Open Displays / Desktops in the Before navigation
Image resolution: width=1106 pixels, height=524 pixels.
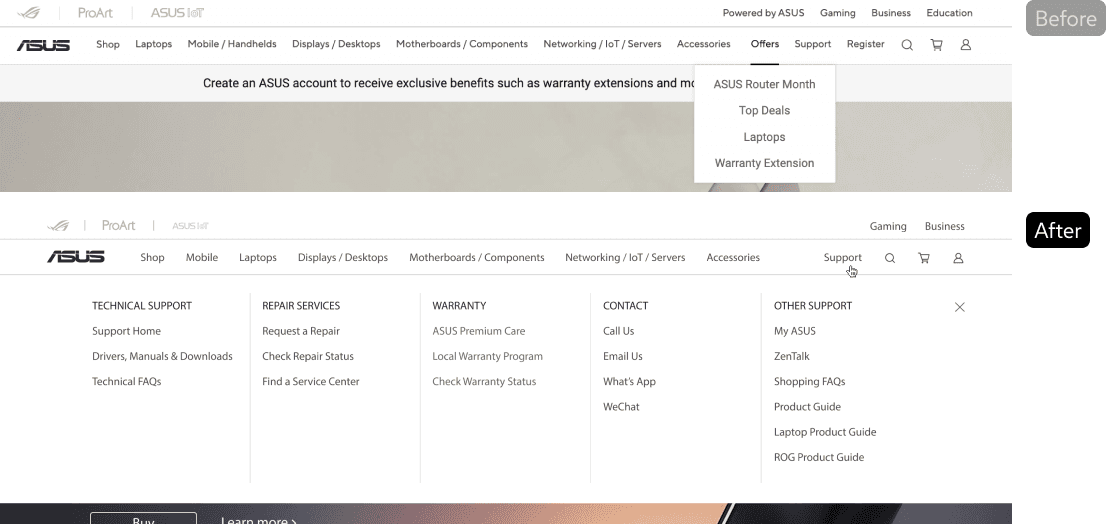tap(336, 44)
